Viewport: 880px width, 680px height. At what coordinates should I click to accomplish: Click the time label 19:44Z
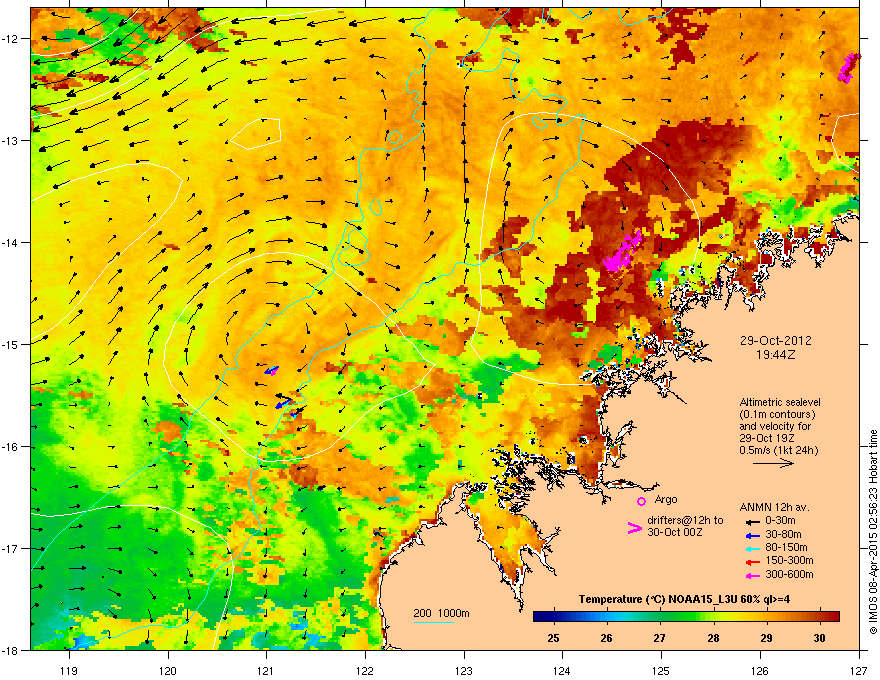click(x=775, y=355)
